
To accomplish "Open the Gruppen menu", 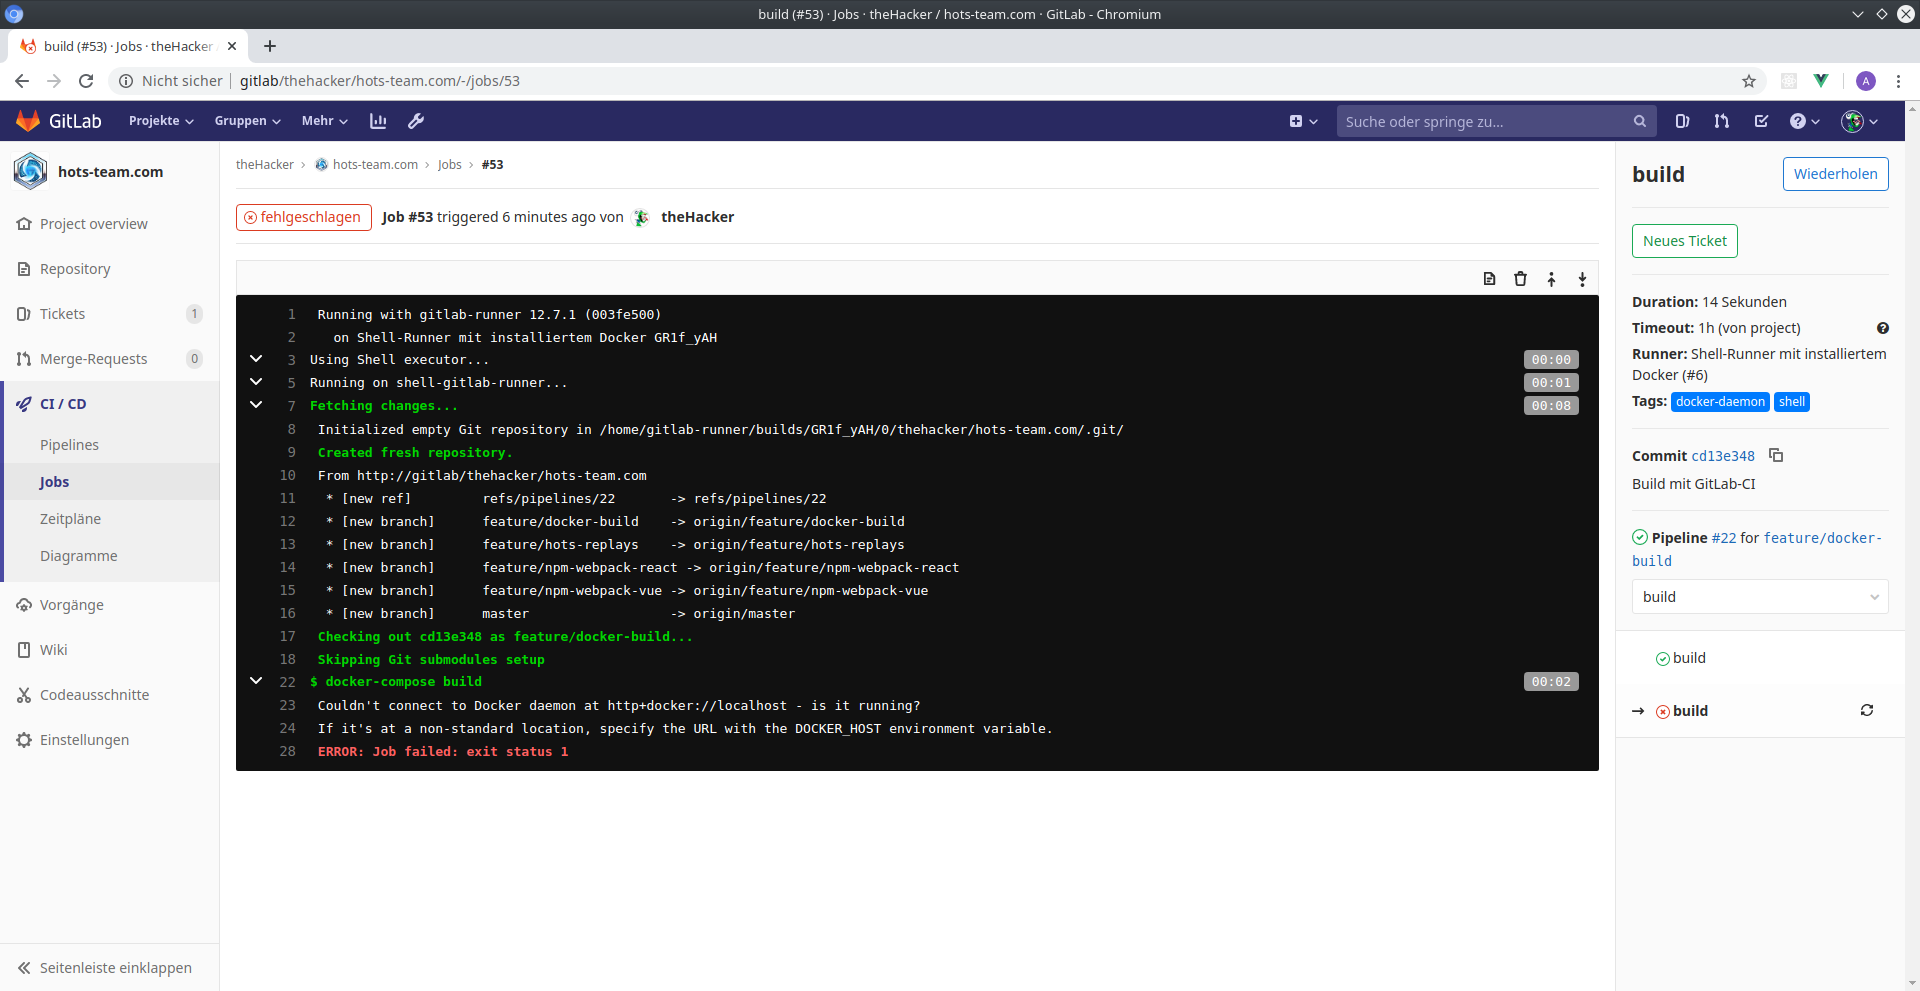I will [247, 121].
